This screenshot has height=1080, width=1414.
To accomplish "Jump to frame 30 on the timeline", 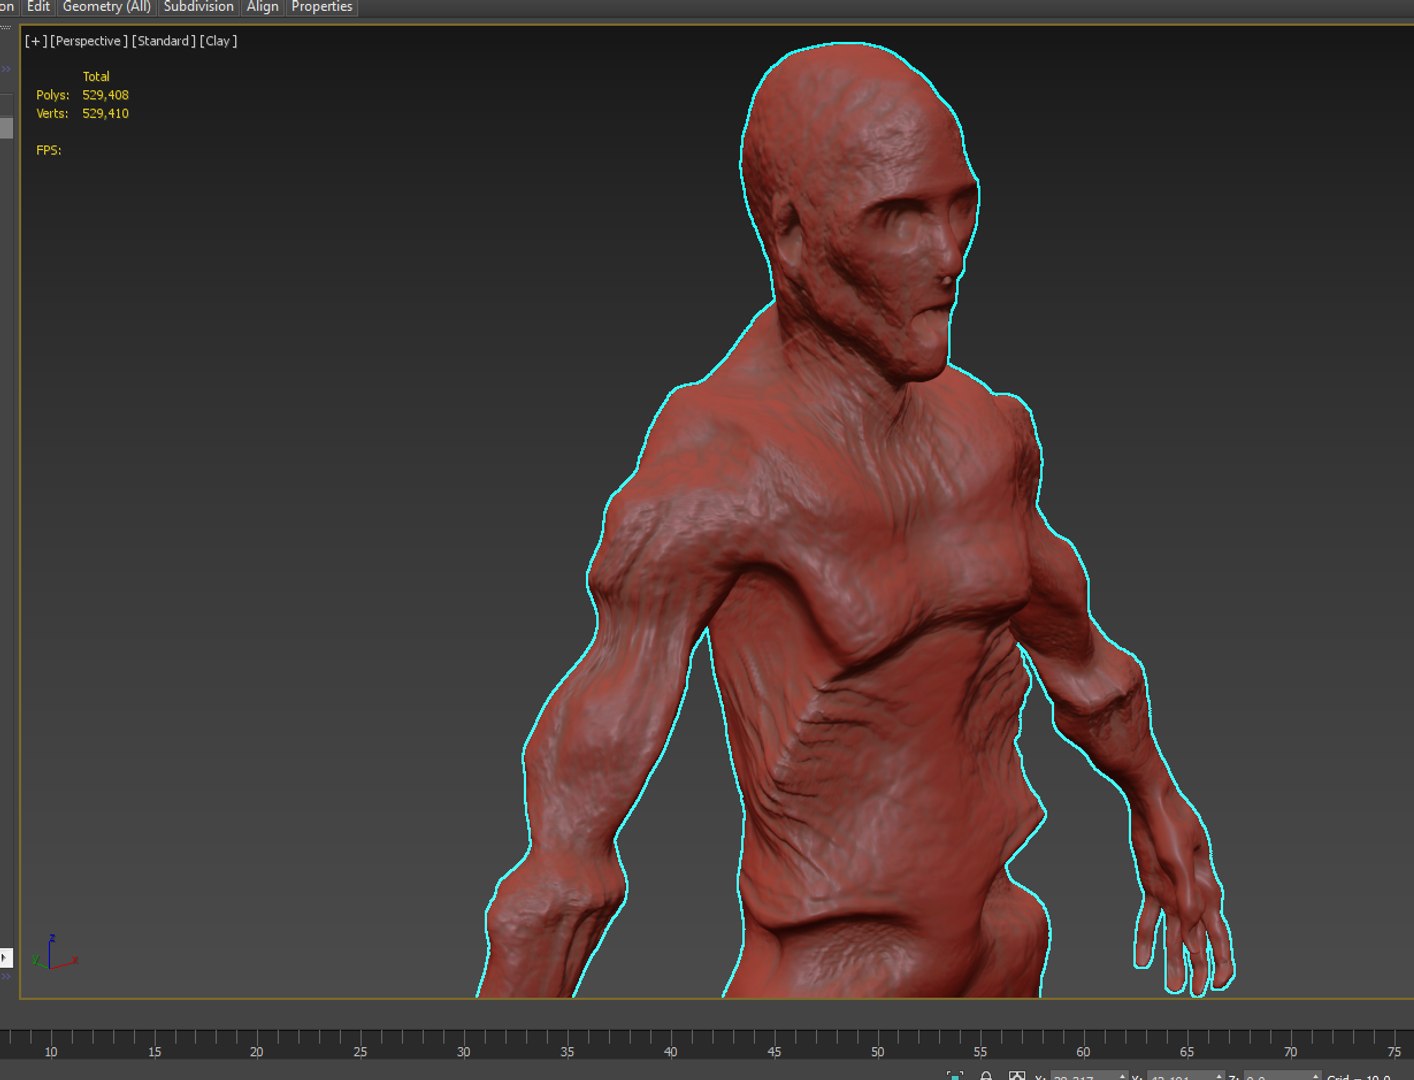I will point(463,1052).
